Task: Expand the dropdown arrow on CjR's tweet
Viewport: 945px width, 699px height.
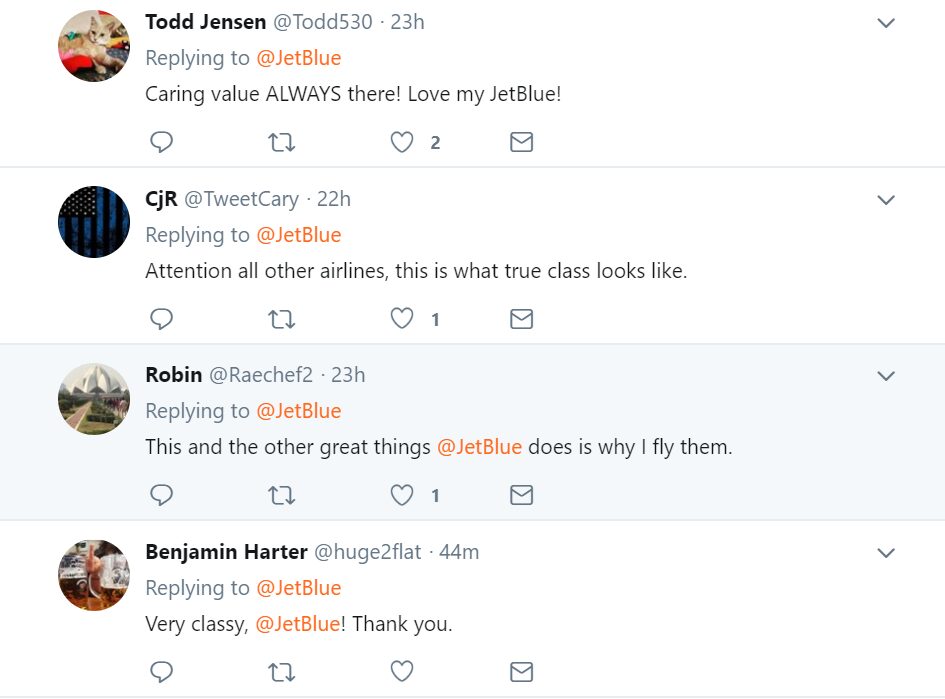Action: point(886,199)
